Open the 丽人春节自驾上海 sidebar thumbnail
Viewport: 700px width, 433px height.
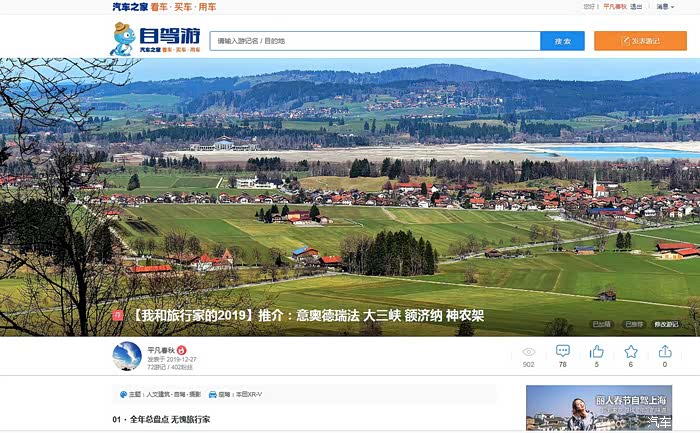(x=599, y=408)
